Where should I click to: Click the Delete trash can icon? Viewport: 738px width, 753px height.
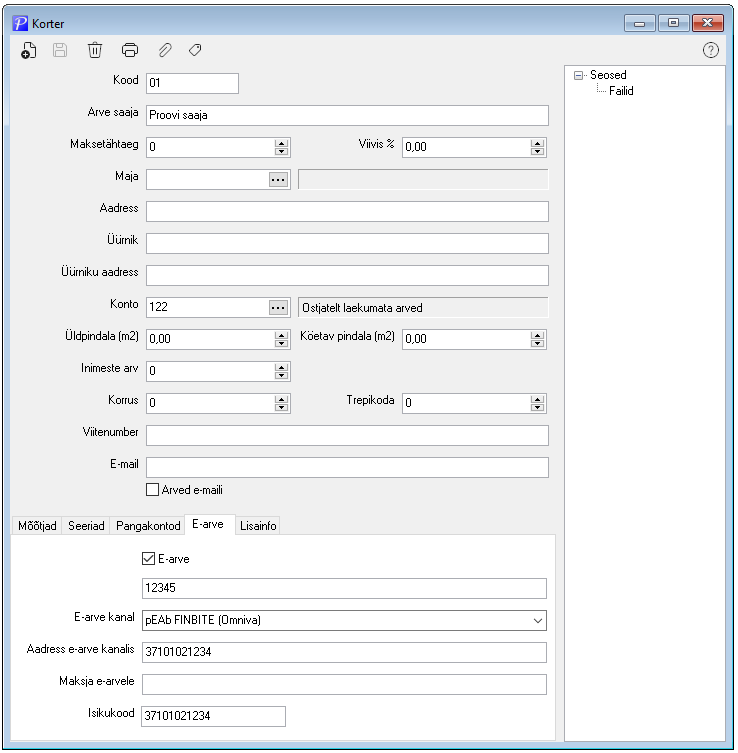(x=95, y=50)
